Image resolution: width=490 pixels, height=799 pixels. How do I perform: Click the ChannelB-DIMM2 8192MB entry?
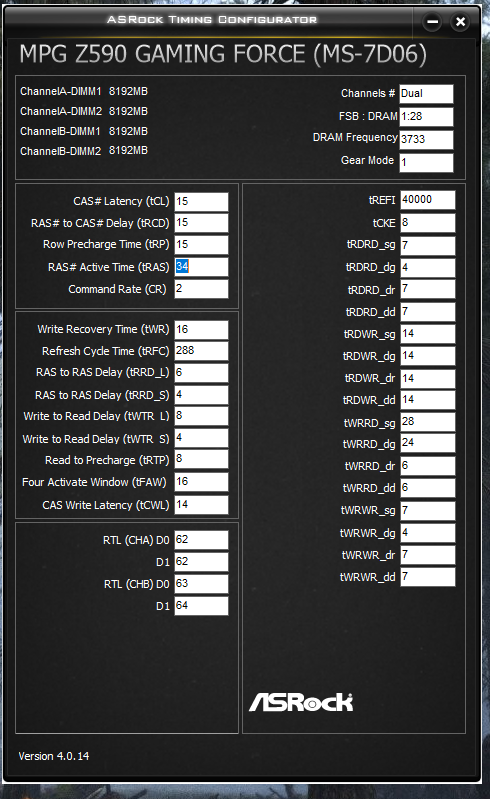click(84, 151)
